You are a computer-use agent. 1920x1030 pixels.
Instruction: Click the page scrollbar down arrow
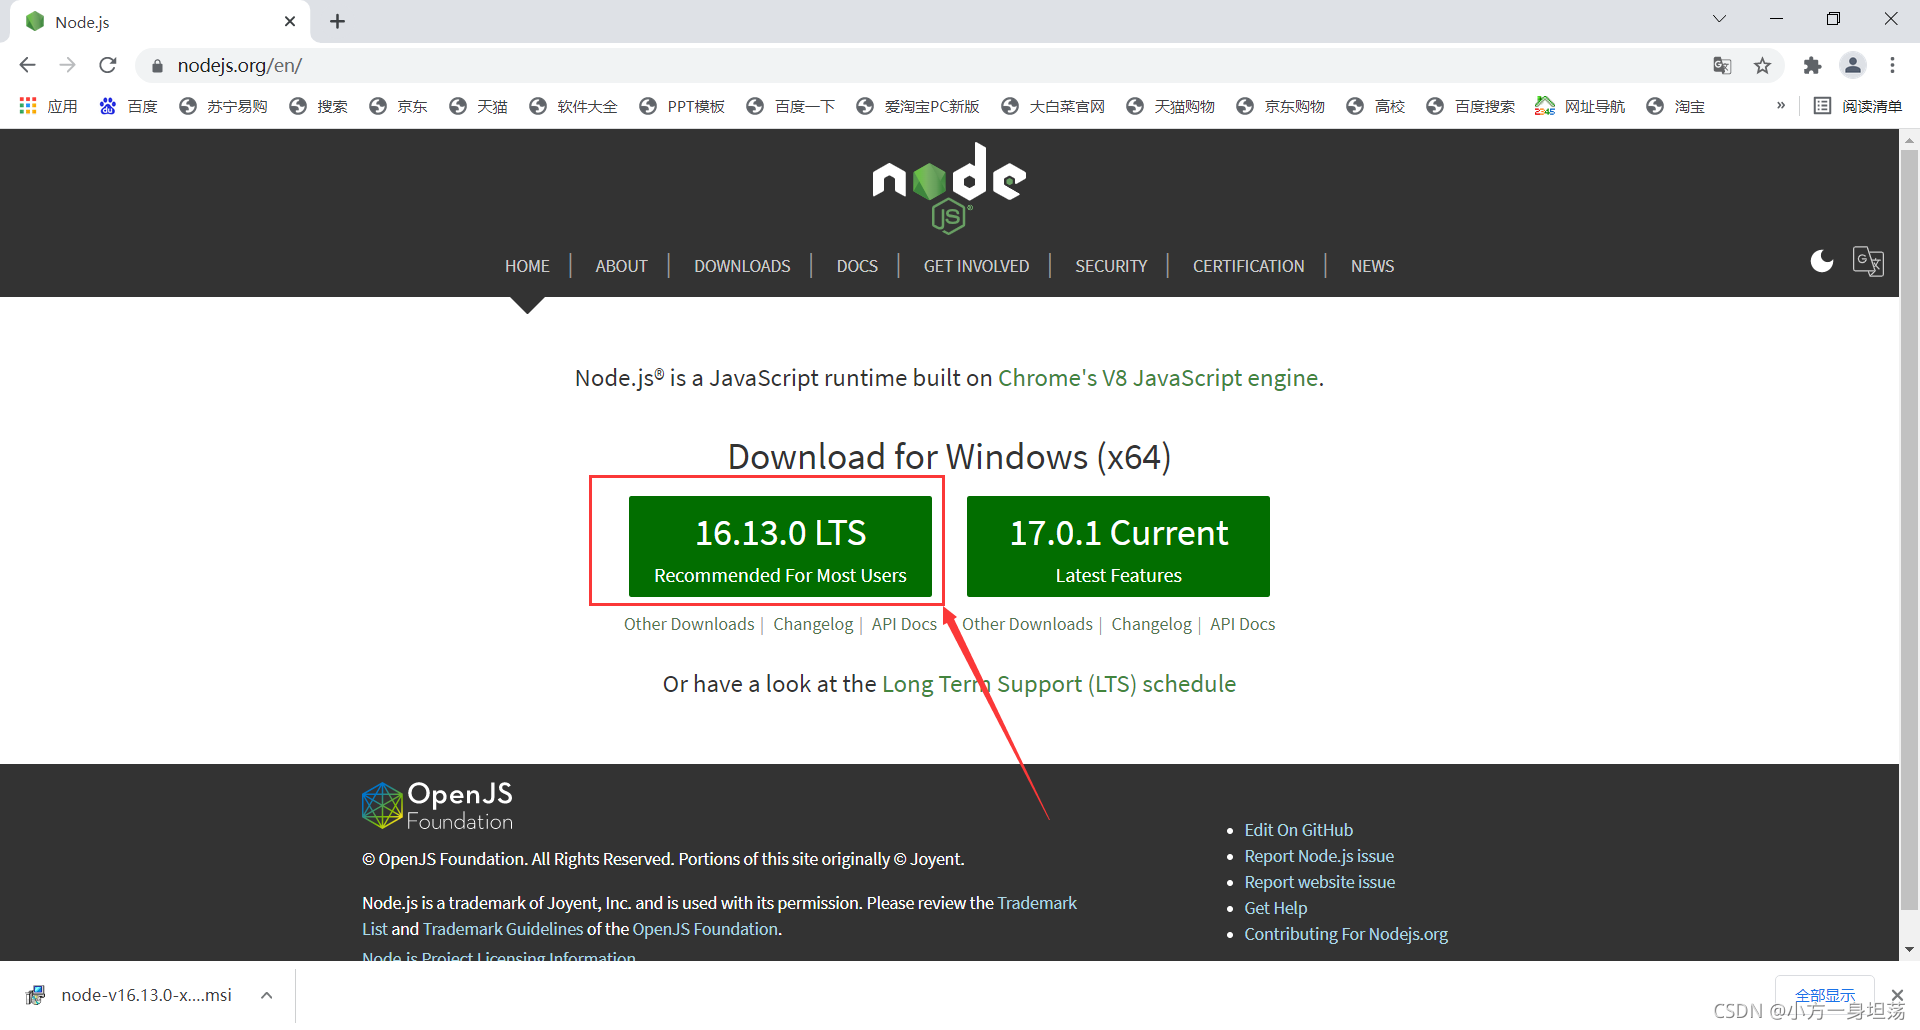(1910, 949)
